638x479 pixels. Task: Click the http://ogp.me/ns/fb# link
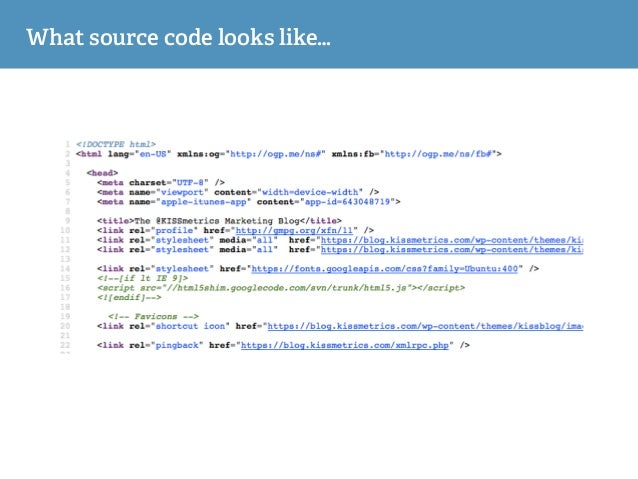(438, 154)
